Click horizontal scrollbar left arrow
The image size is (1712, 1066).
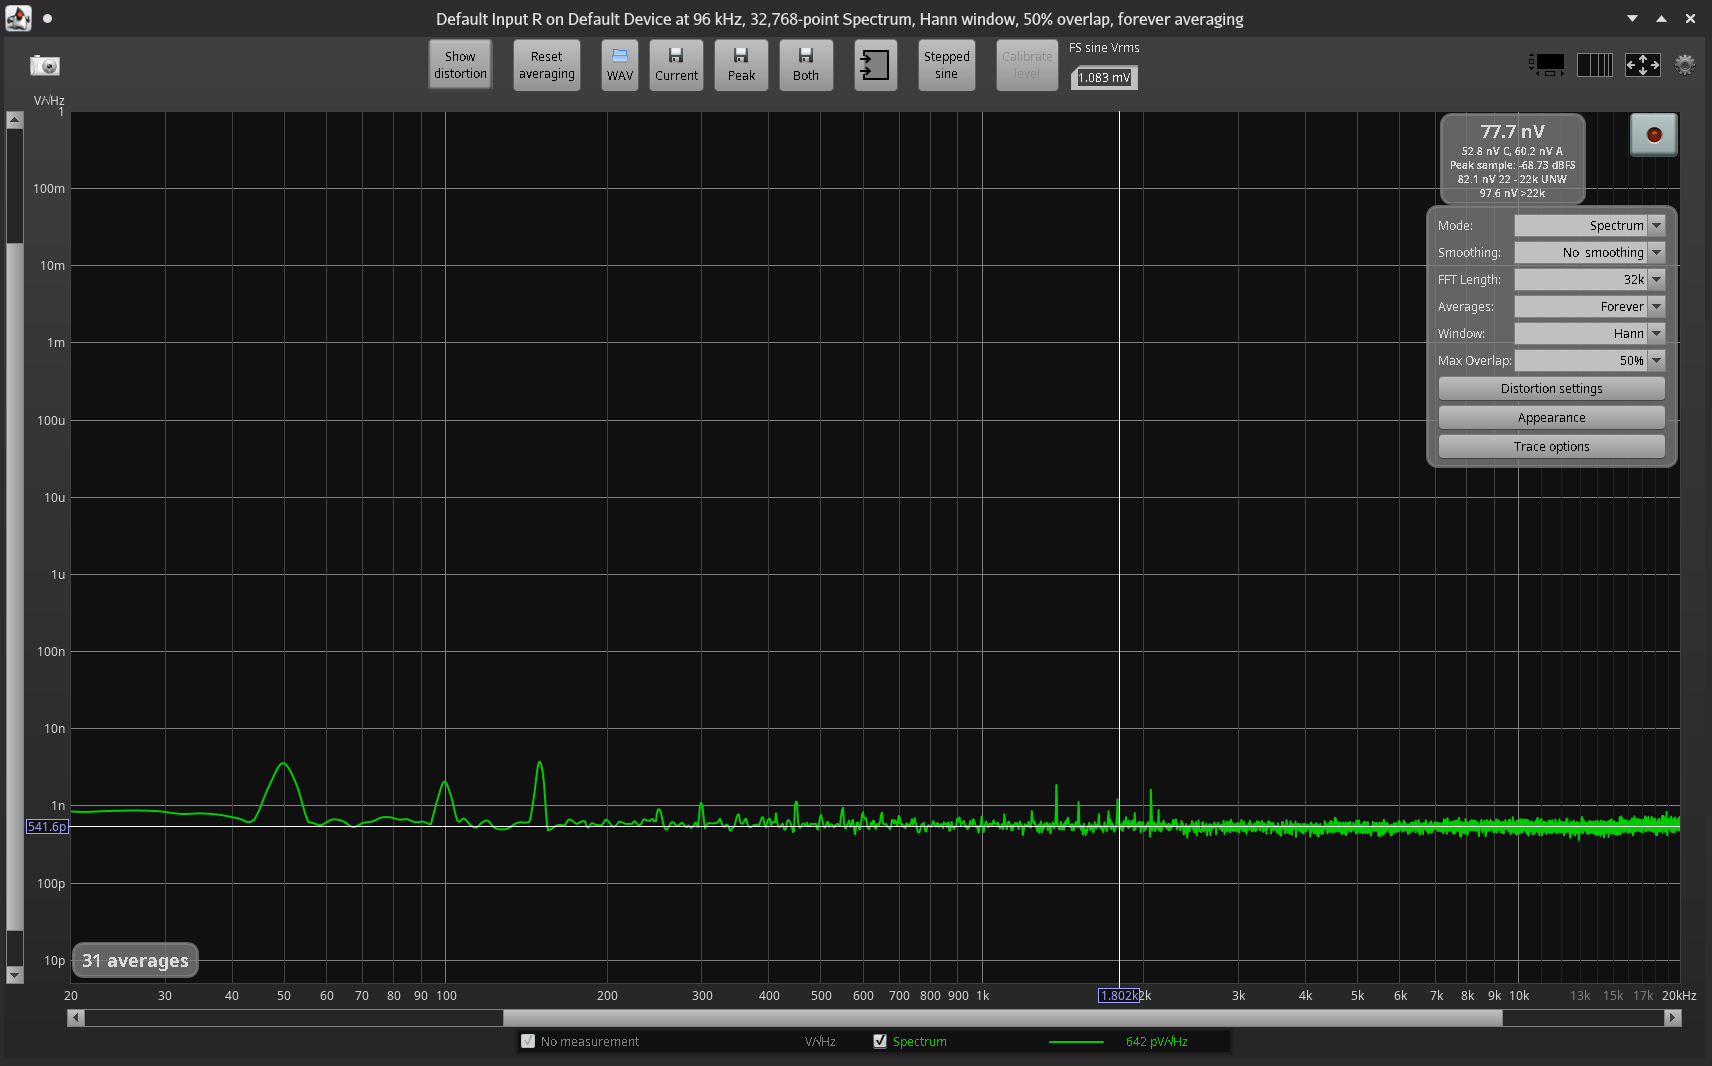(x=76, y=1017)
